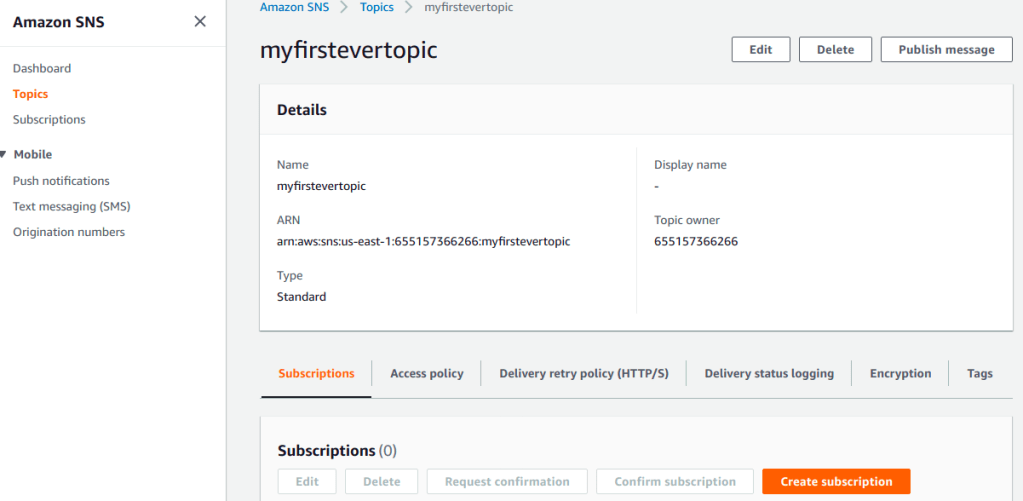Open Origination numbers page
Viewport: 1023px width, 501px height.
click(x=69, y=232)
